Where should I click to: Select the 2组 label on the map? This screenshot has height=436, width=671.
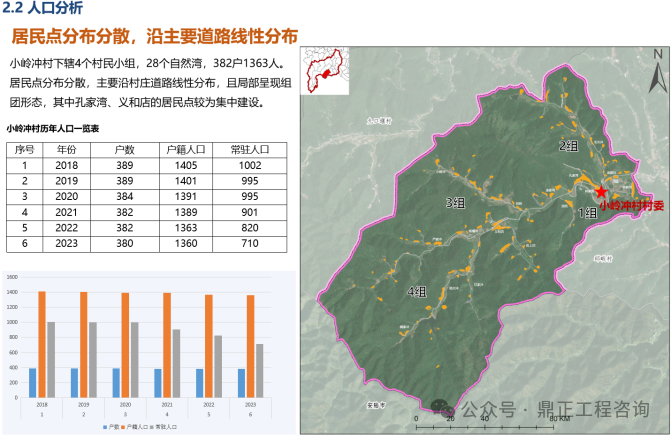[x=568, y=147]
